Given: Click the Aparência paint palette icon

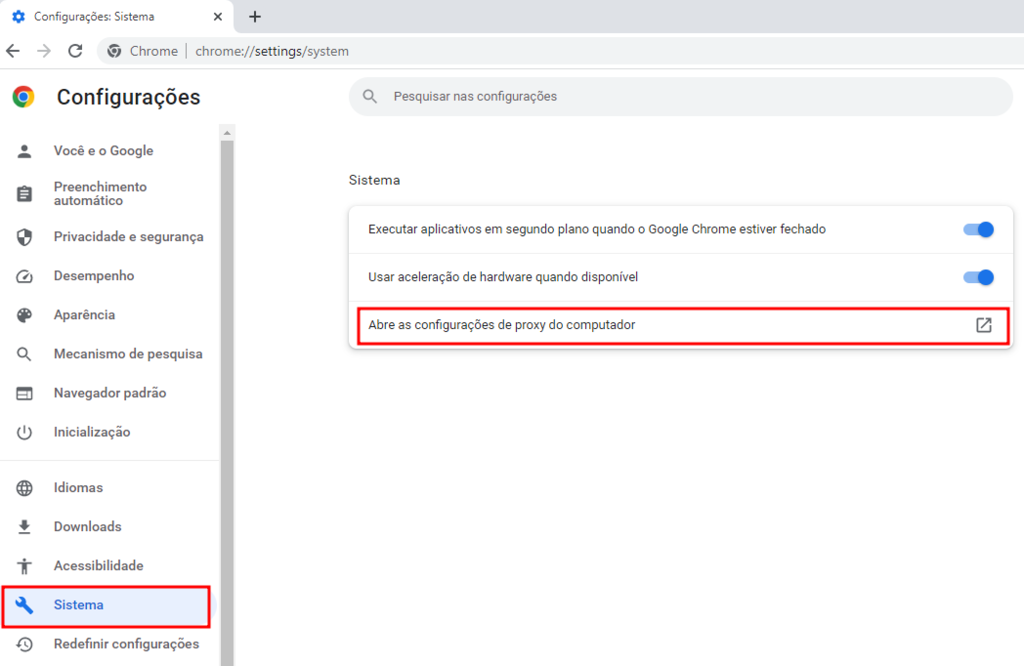Looking at the screenshot, I should click(25, 314).
